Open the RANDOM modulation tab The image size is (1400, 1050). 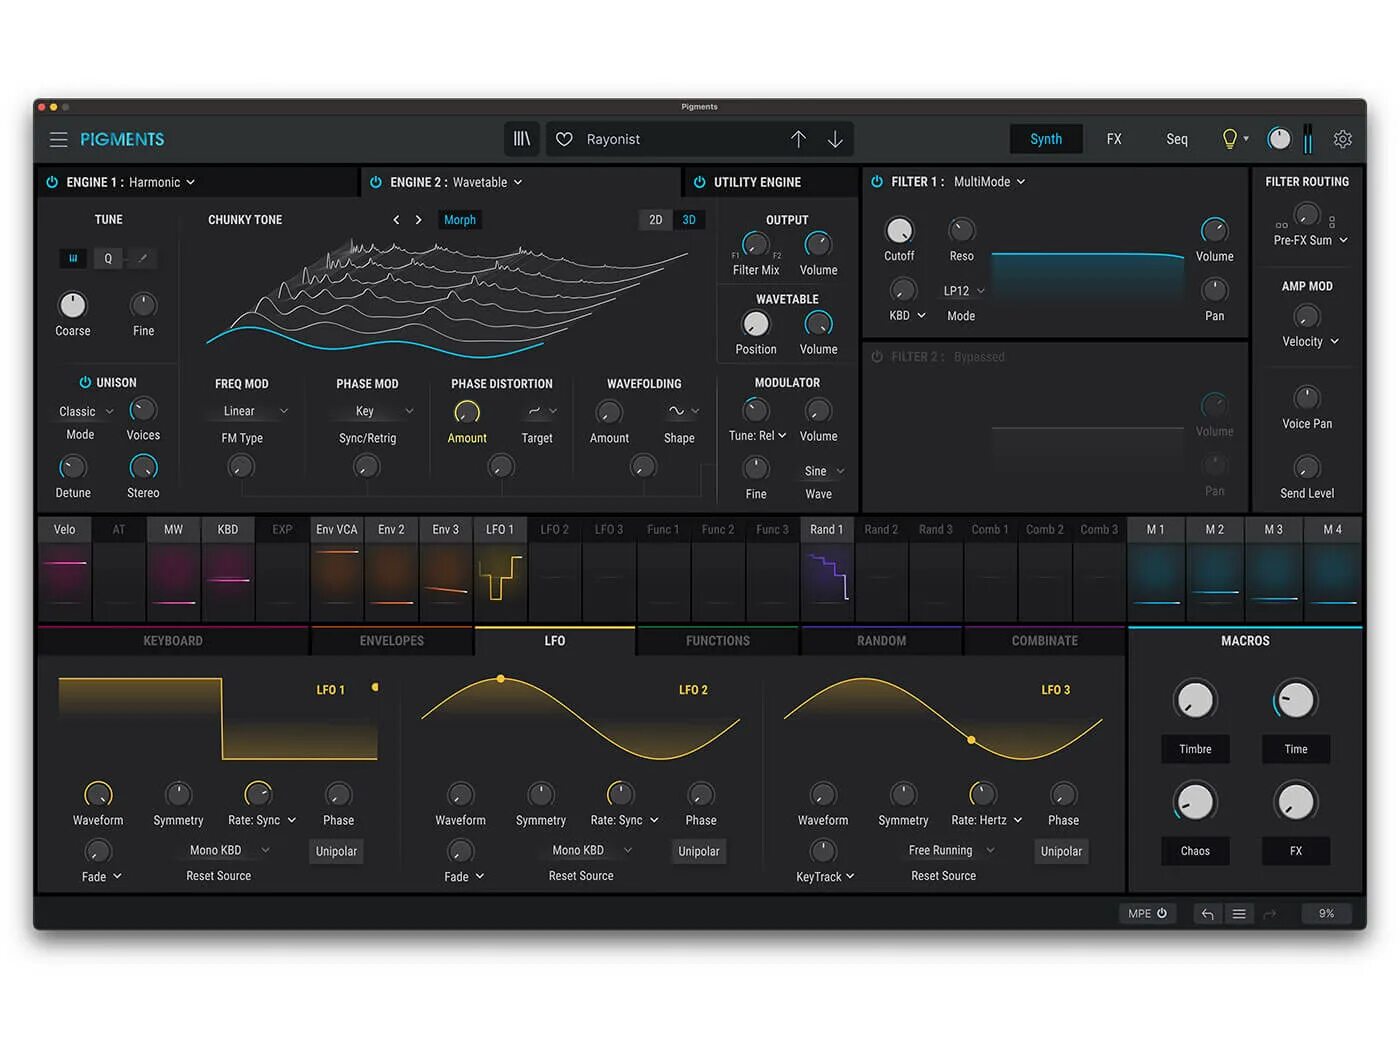coord(882,641)
